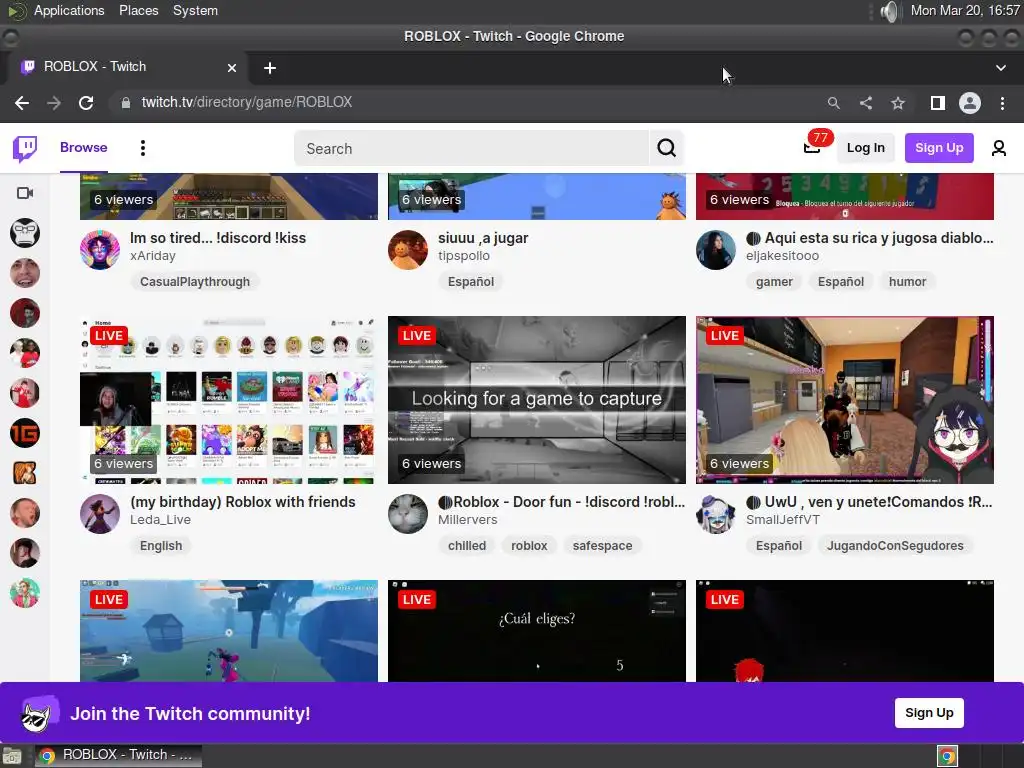Click the zoom magnifier icon in address bar
The image size is (1024, 768).
point(833,103)
